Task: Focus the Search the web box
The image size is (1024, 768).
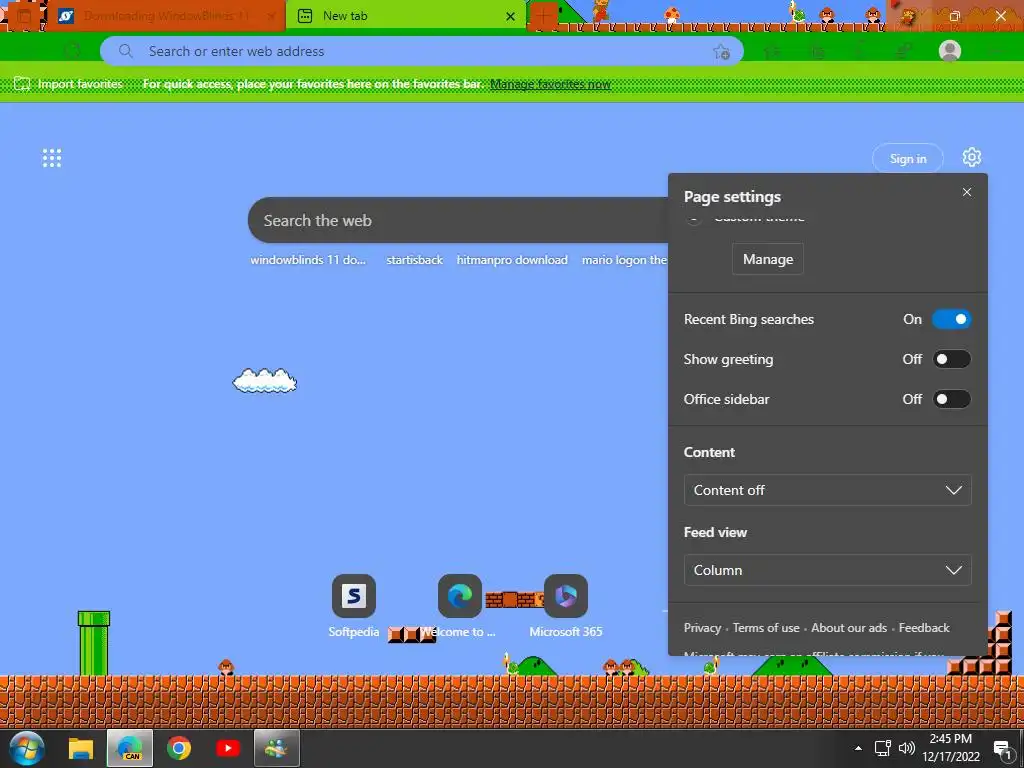Action: pyautogui.click(x=458, y=220)
